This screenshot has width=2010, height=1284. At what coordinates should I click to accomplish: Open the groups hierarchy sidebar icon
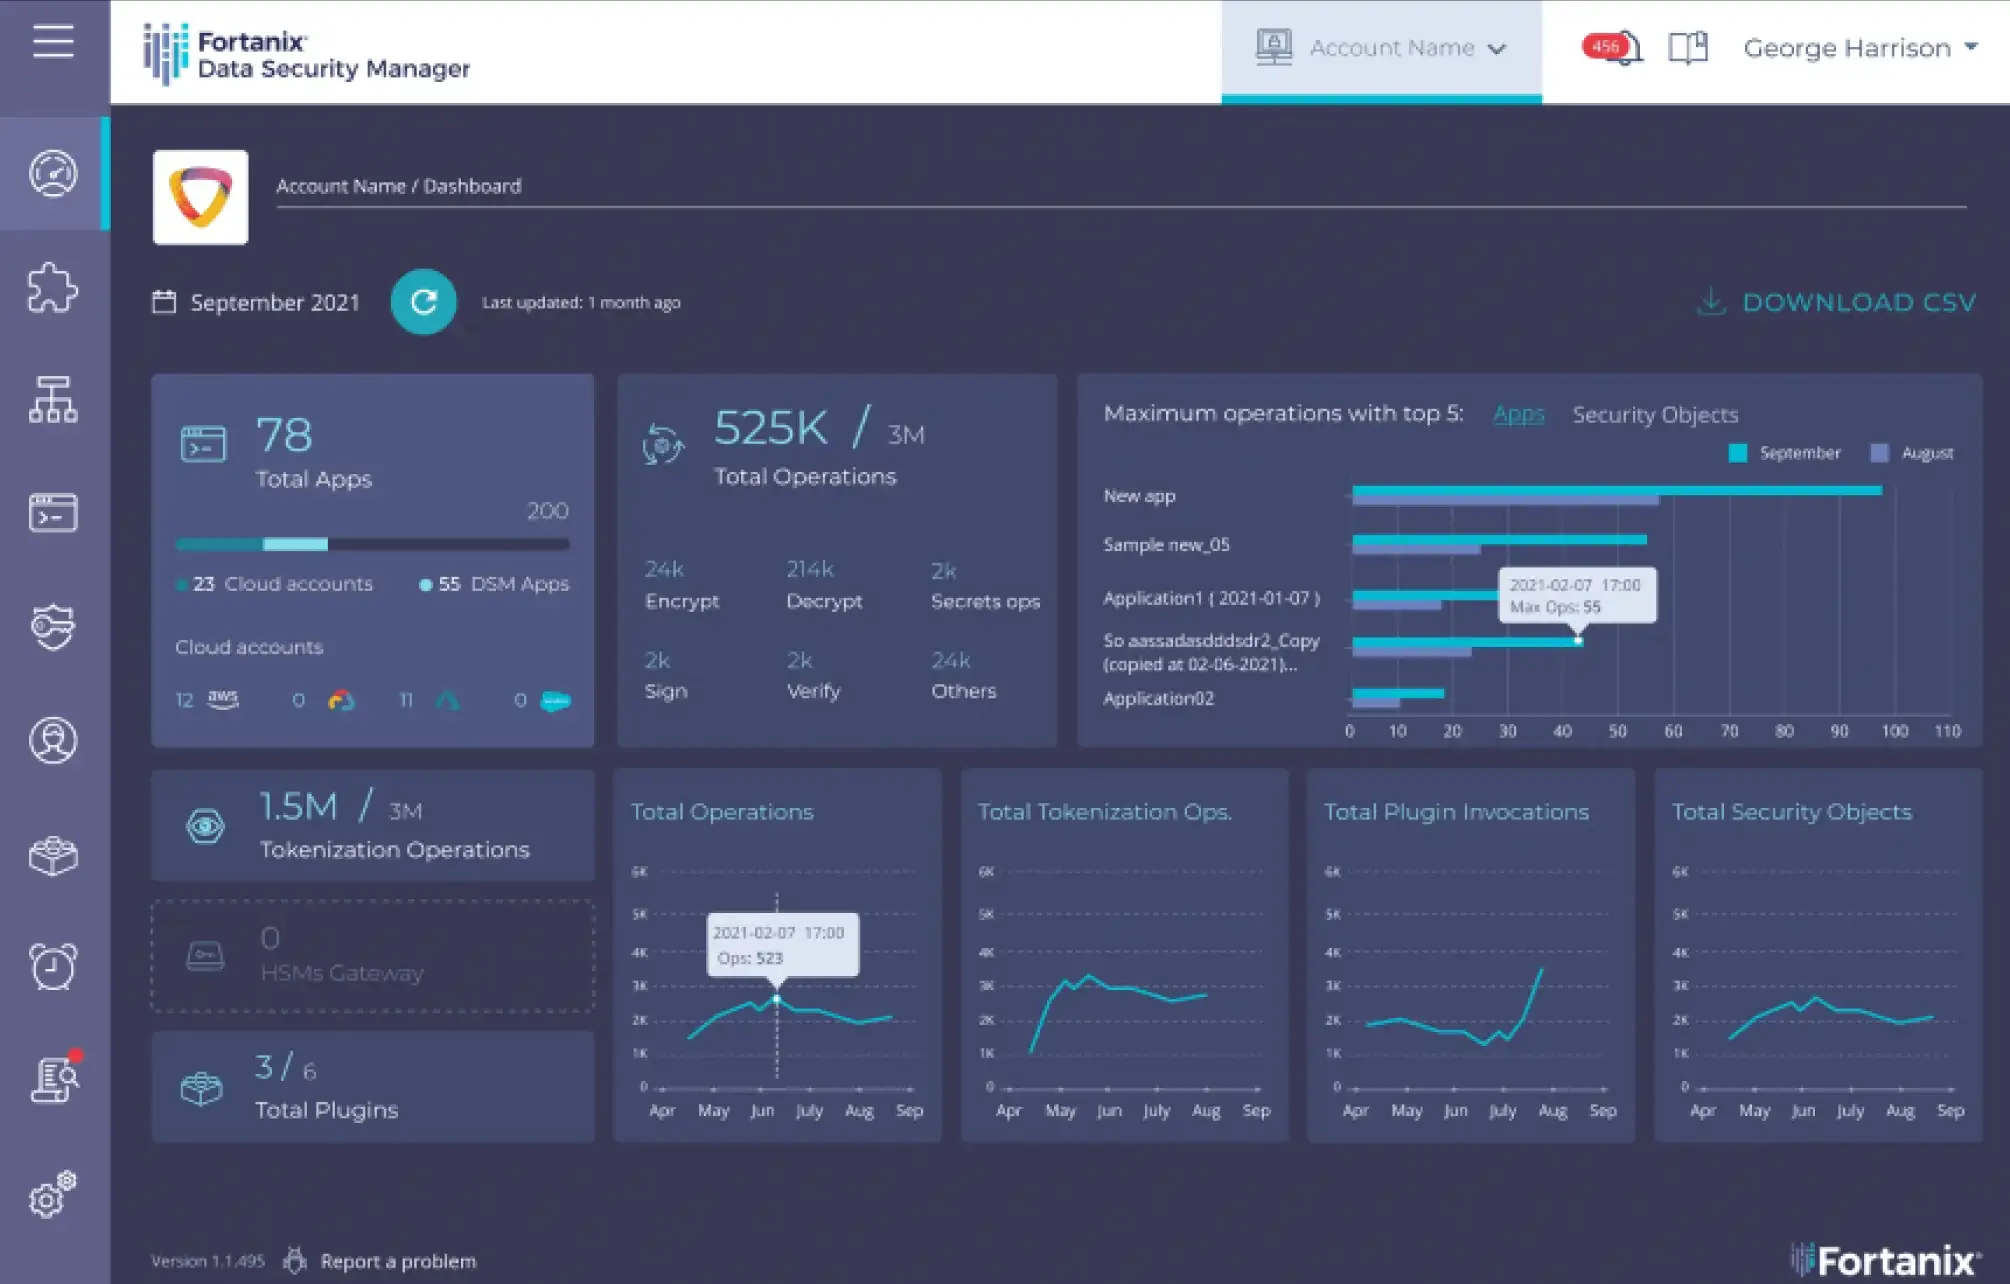pos(53,400)
